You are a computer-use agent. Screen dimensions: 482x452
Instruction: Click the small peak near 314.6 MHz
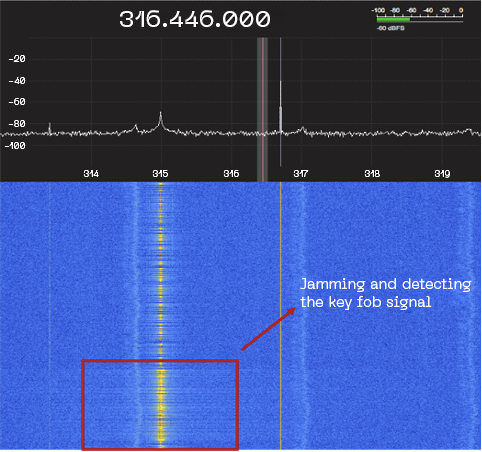click(x=136, y=128)
